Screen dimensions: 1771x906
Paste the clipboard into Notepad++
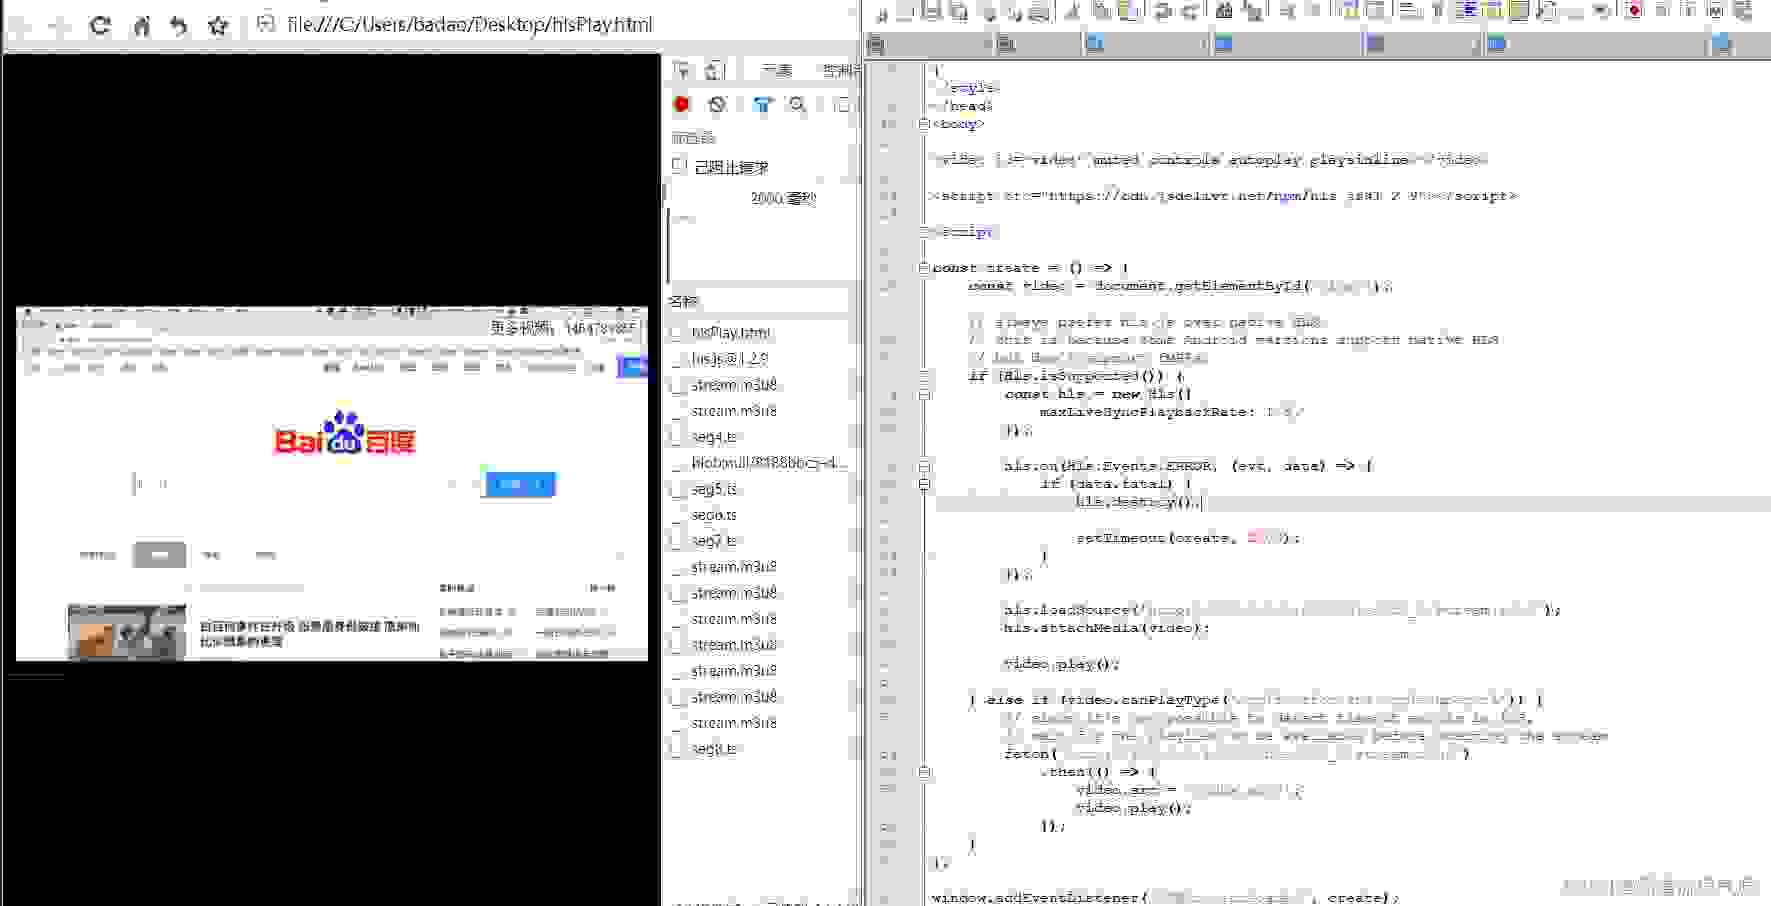tap(1129, 12)
